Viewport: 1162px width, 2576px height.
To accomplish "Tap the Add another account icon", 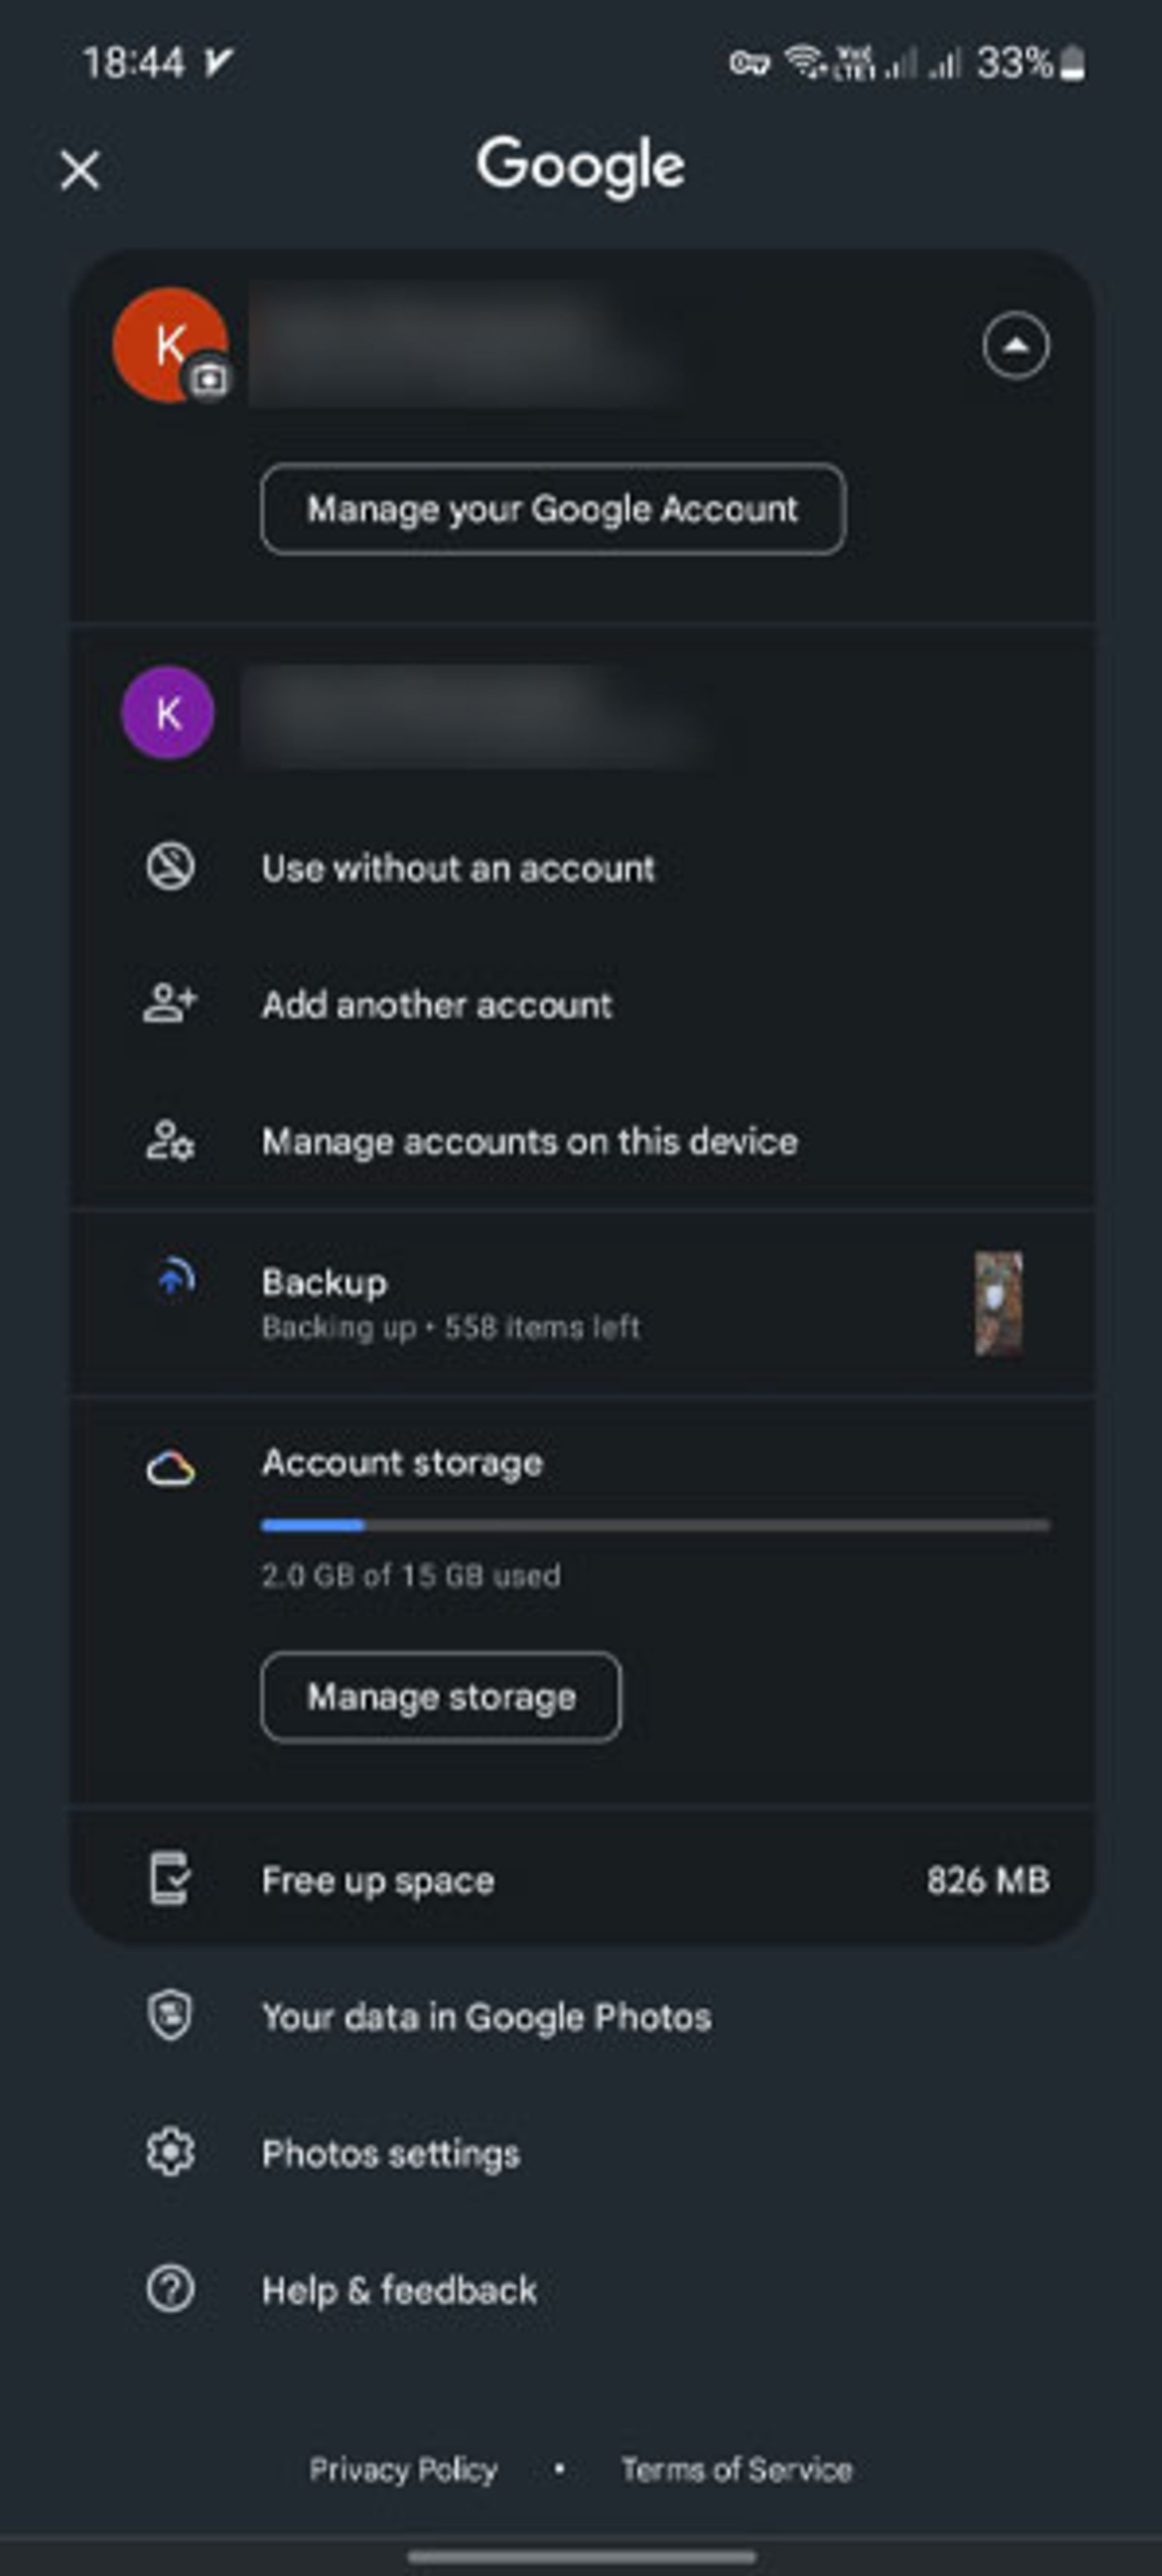I will tap(171, 1003).
